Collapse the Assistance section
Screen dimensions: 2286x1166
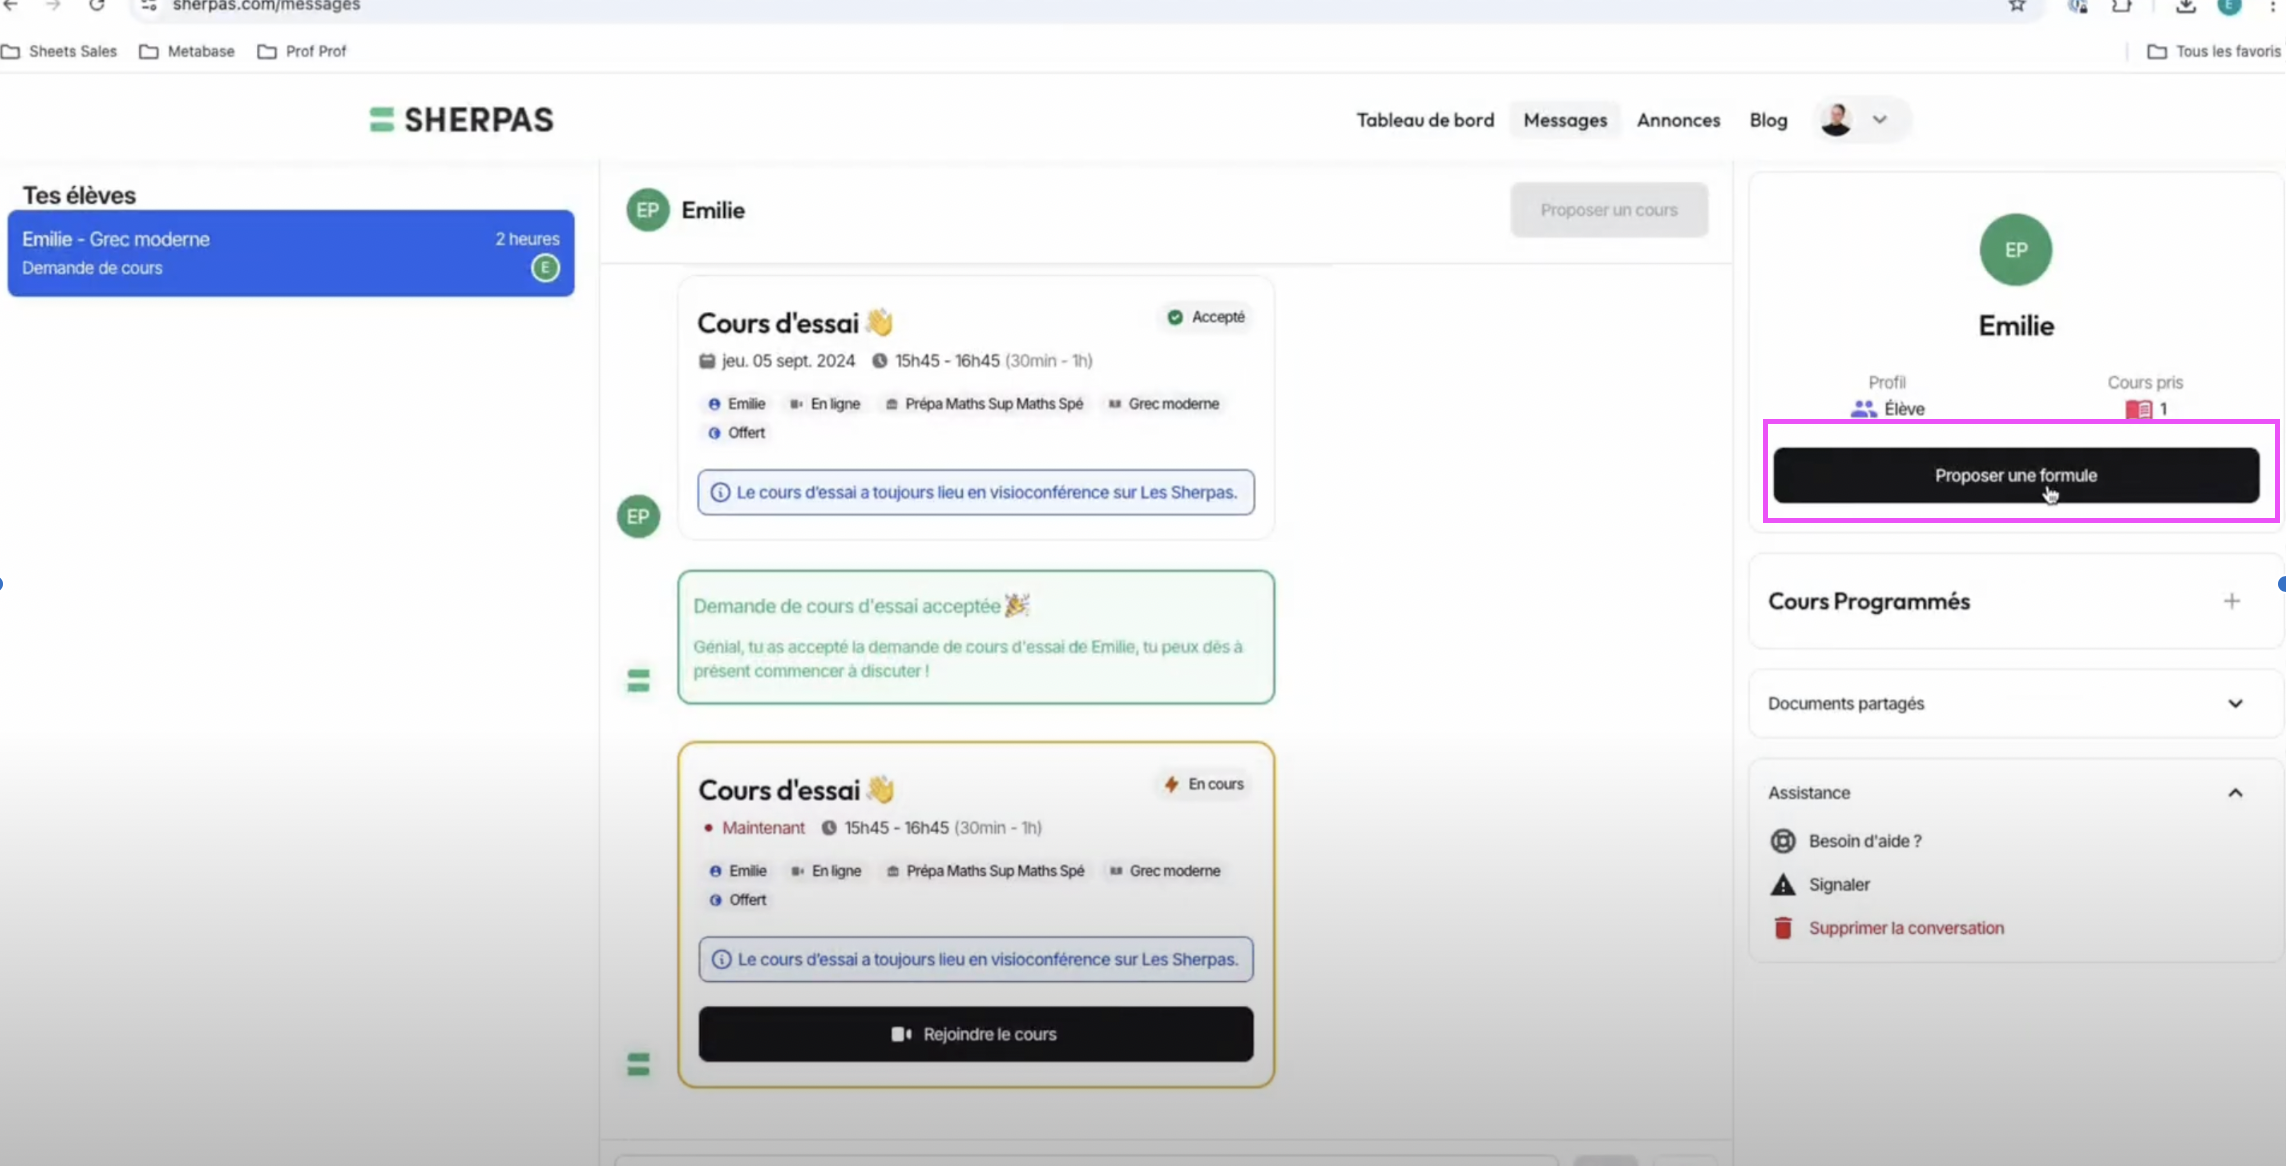(x=2234, y=793)
